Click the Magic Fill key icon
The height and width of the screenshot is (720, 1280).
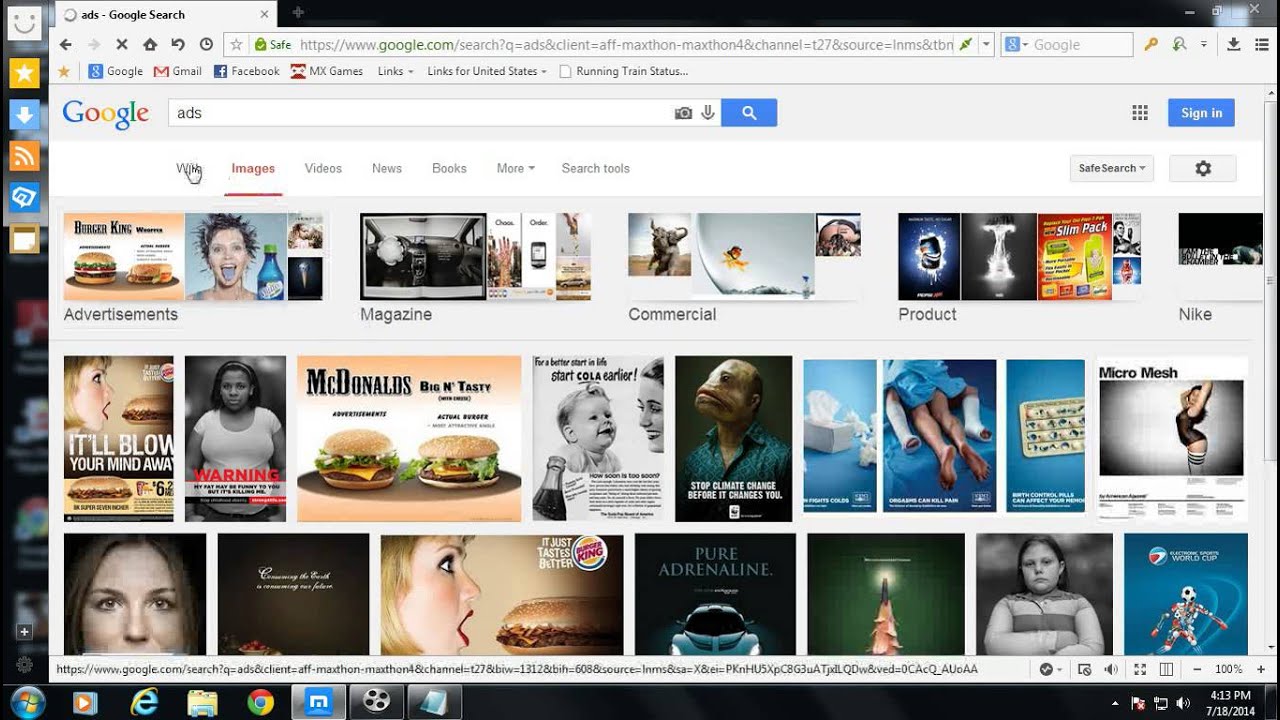tap(1151, 44)
